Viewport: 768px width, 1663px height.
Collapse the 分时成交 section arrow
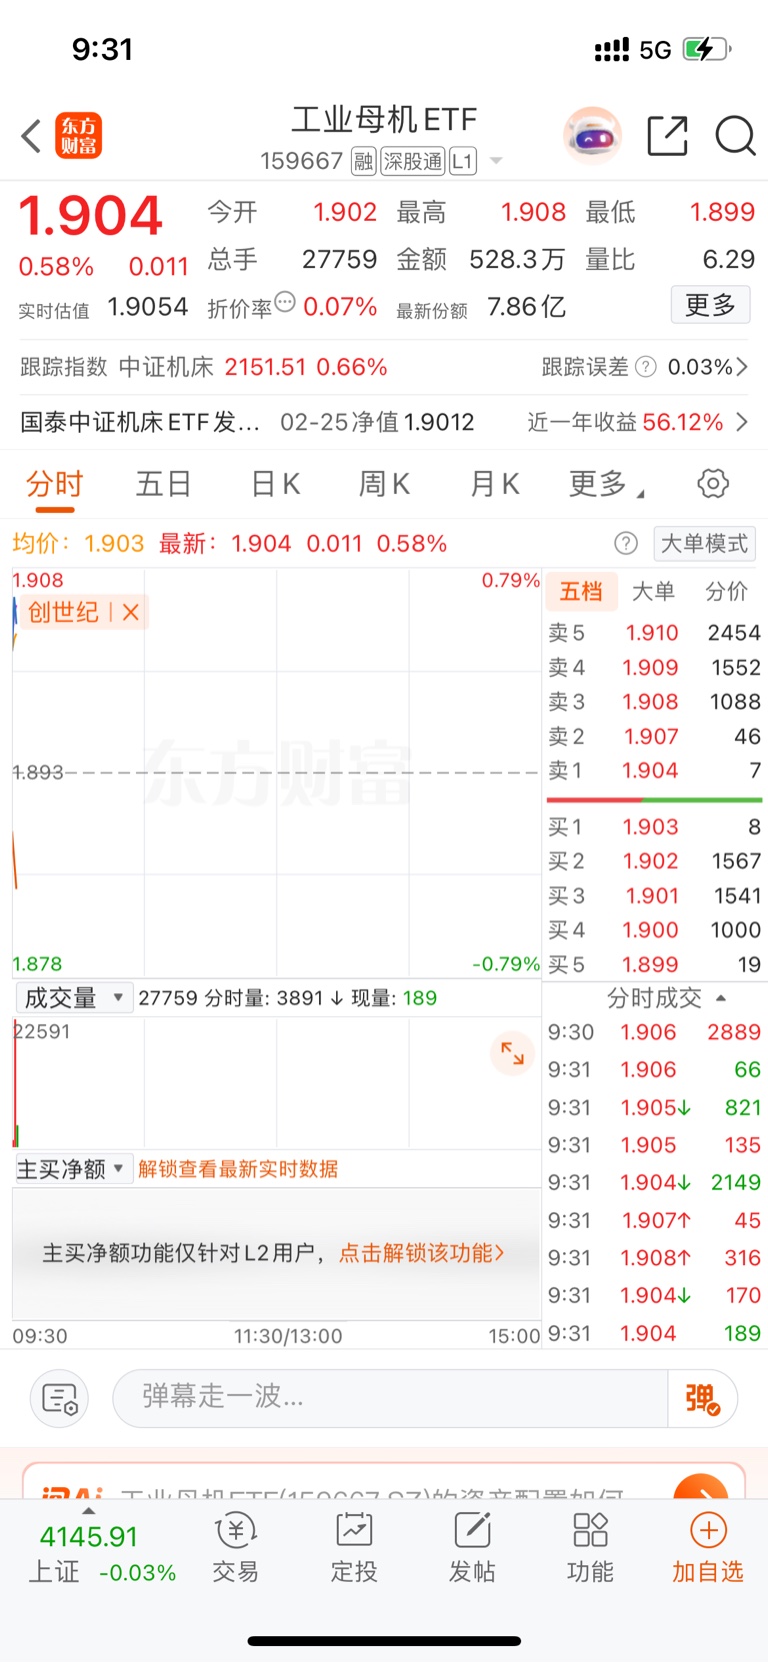(x=721, y=998)
